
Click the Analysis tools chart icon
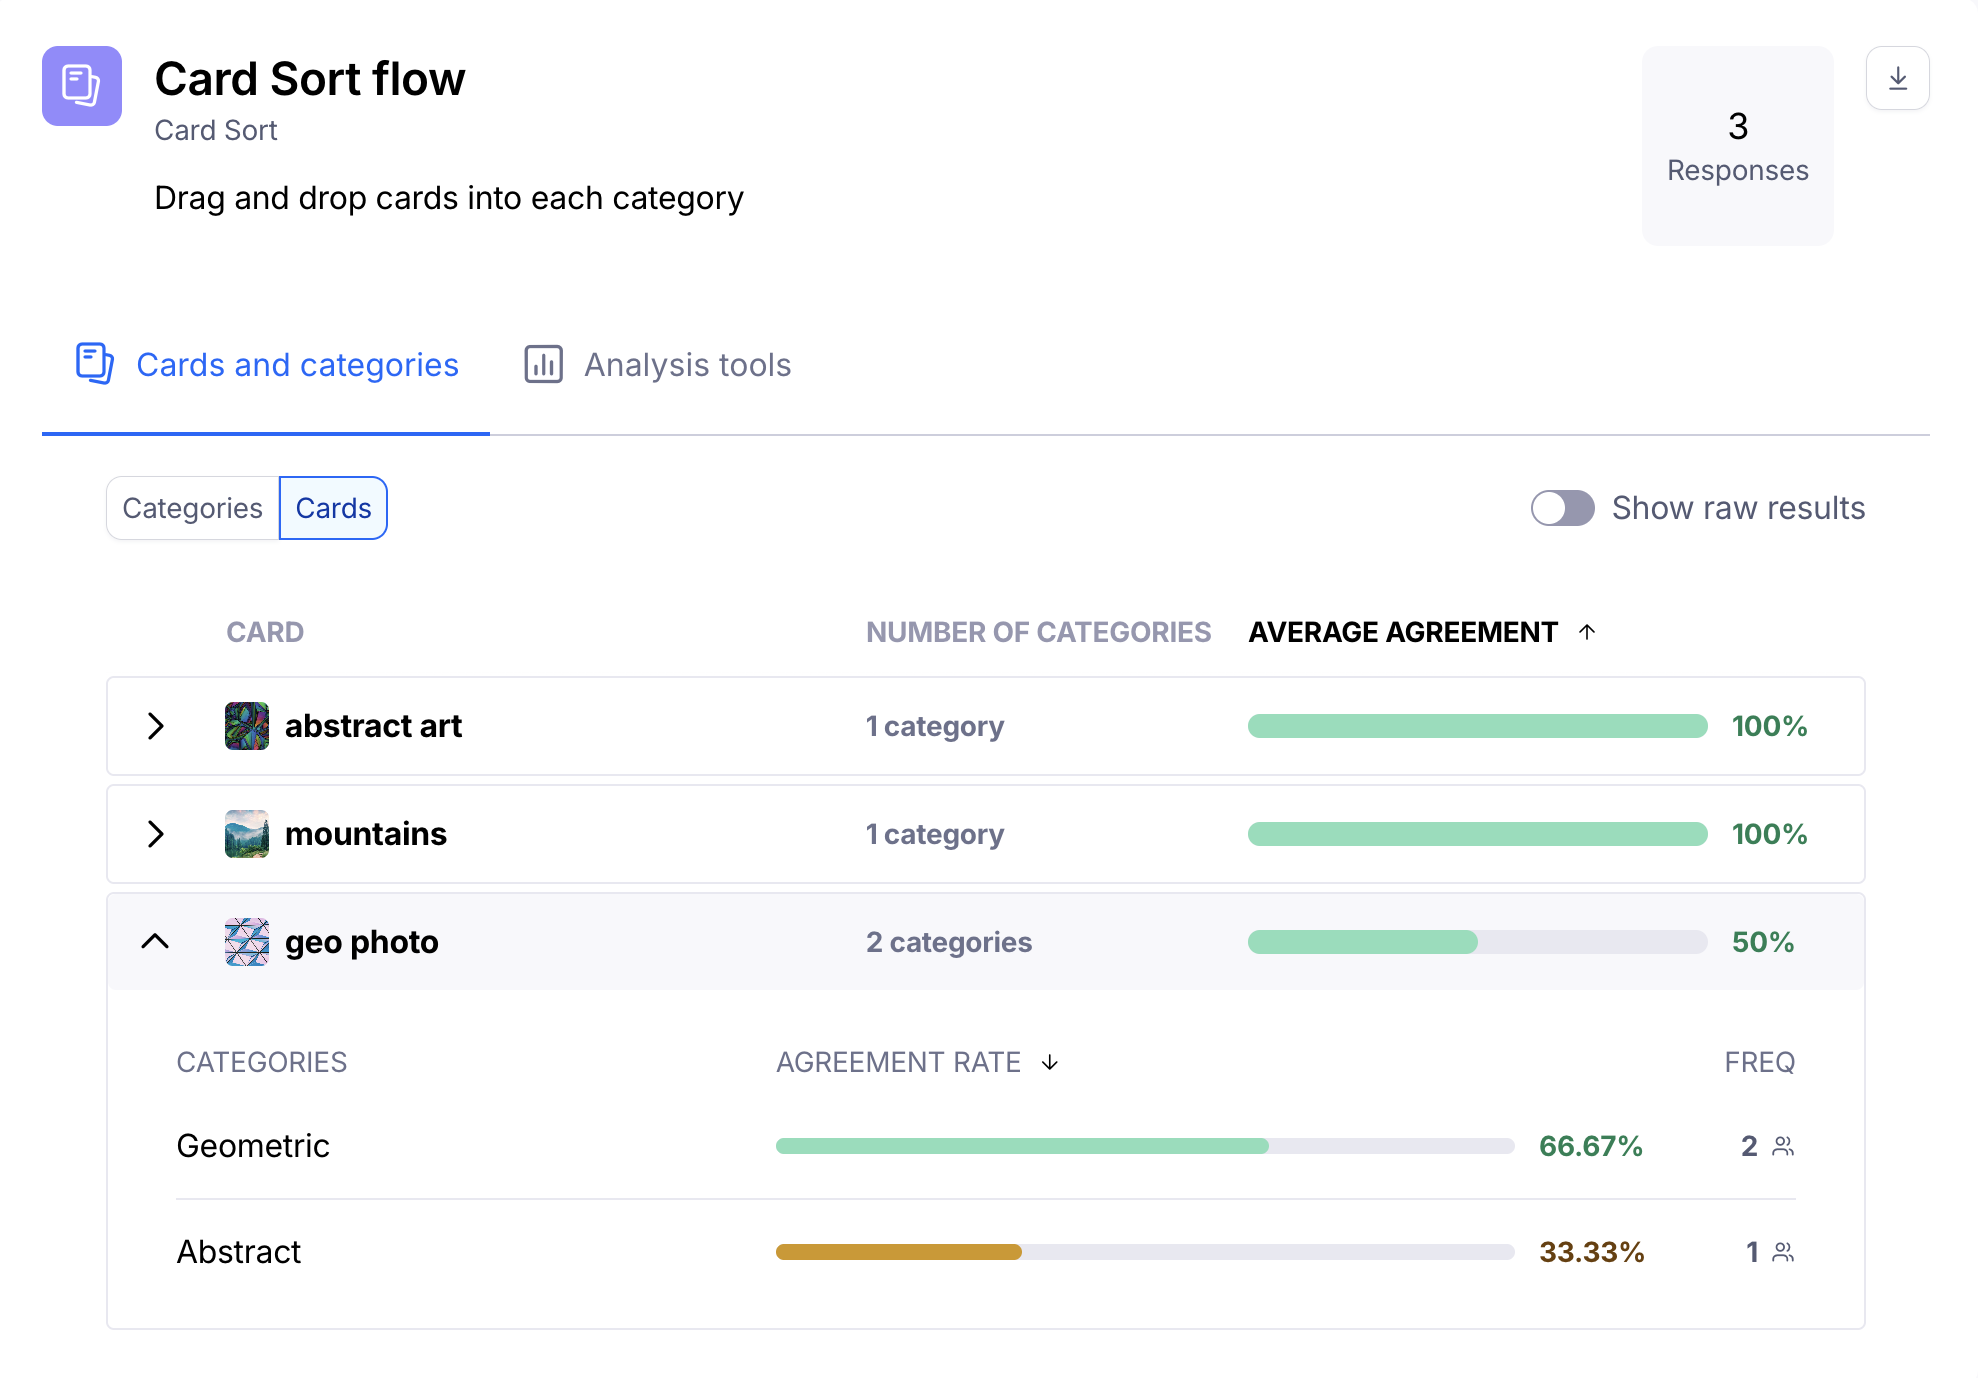(x=543, y=364)
